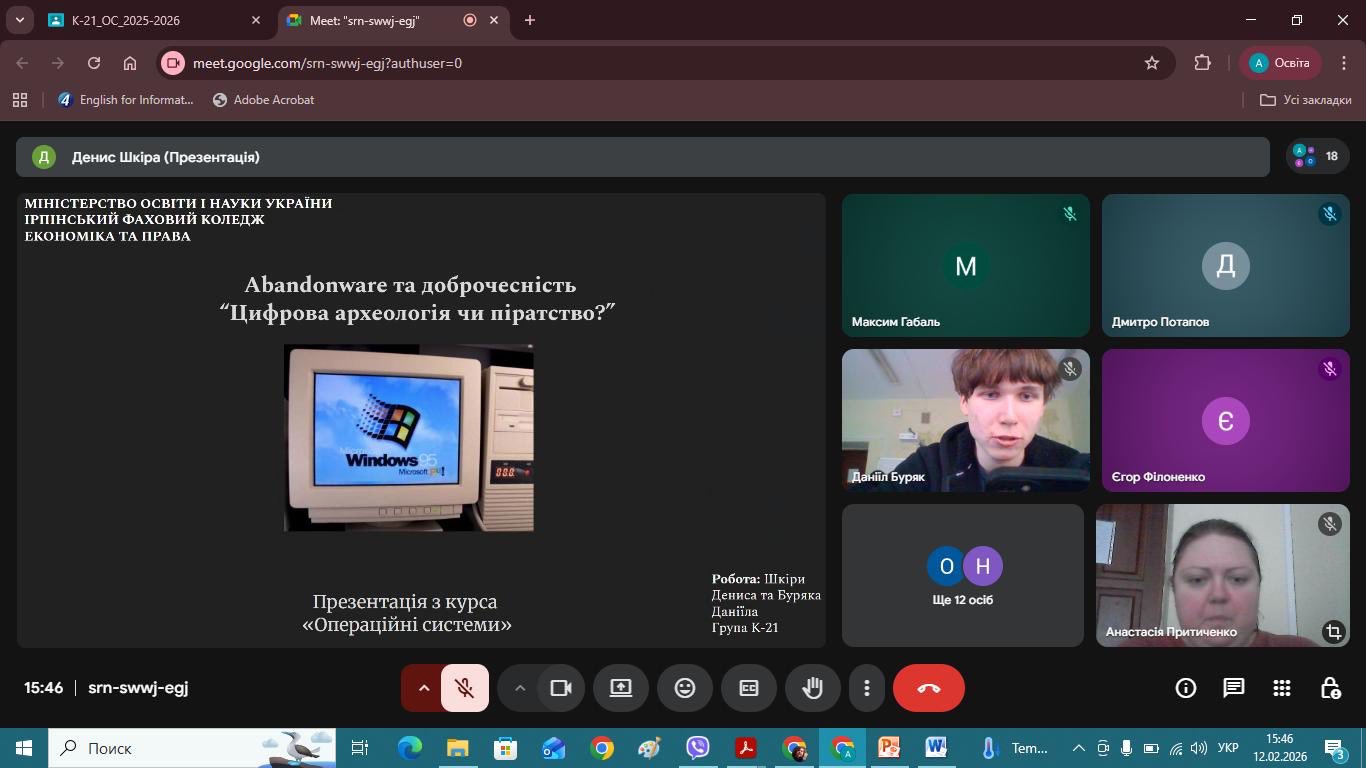
Task: Click muted mic icon on Єгор Філоненко tile
Action: pos(1330,369)
